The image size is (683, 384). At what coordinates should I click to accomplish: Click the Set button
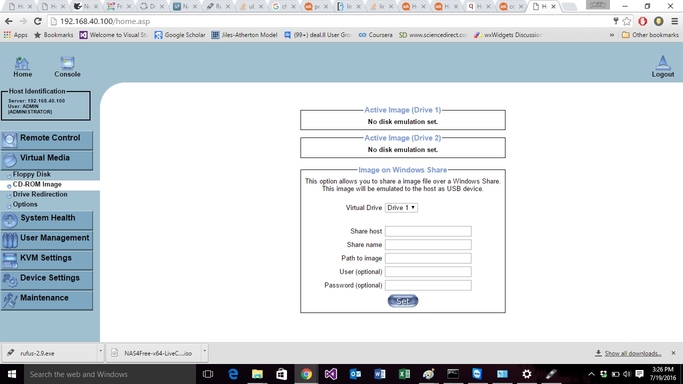pyautogui.click(x=402, y=301)
